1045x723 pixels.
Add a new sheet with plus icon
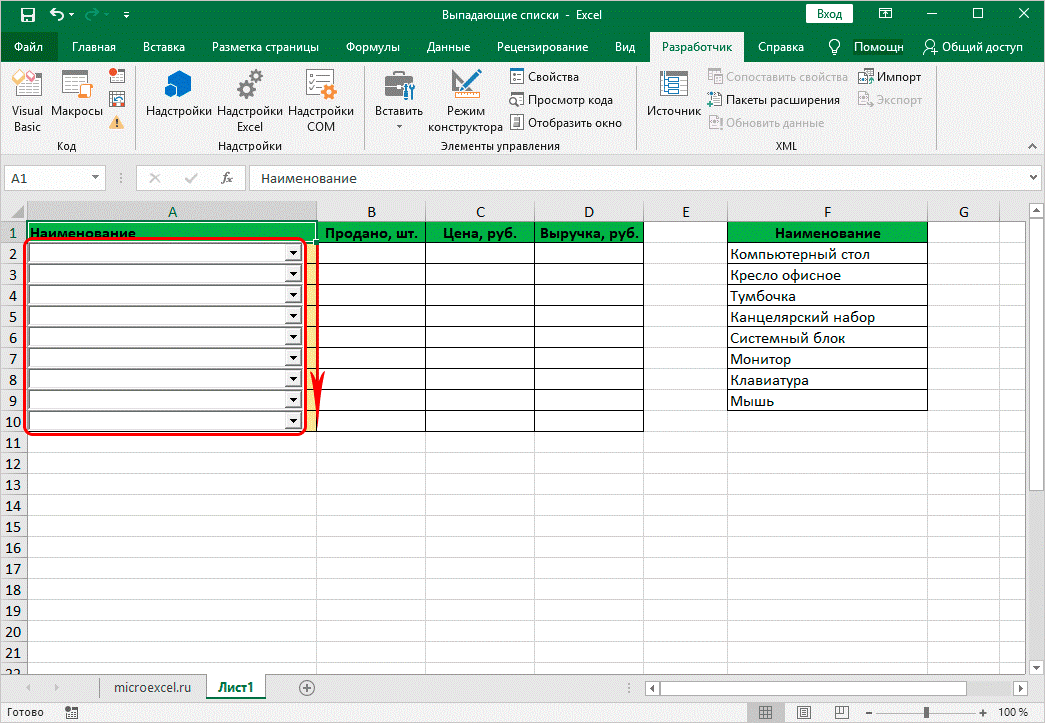tap(307, 688)
